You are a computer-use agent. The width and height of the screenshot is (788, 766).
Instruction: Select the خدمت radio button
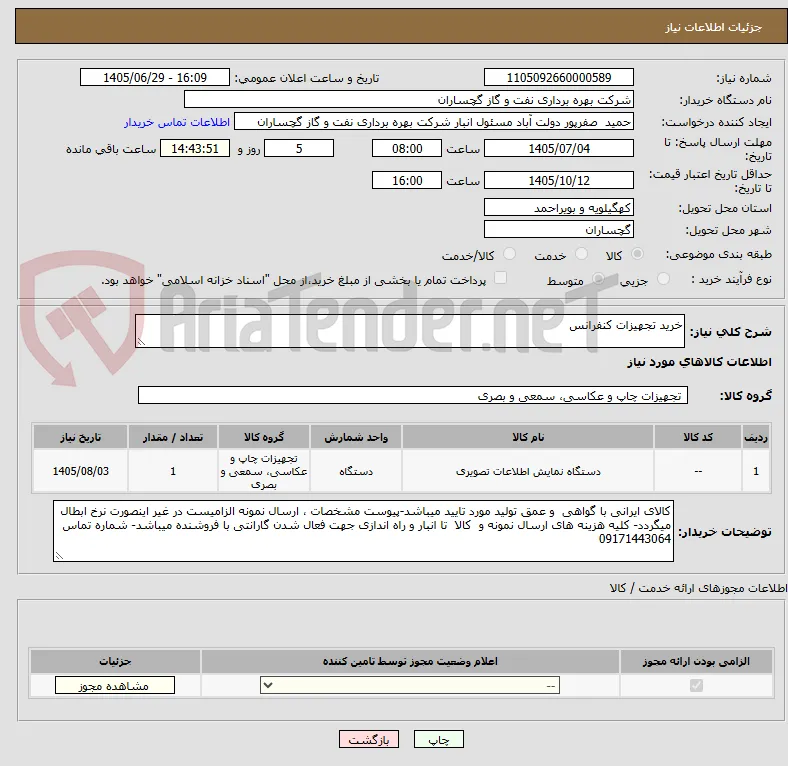[581, 254]
